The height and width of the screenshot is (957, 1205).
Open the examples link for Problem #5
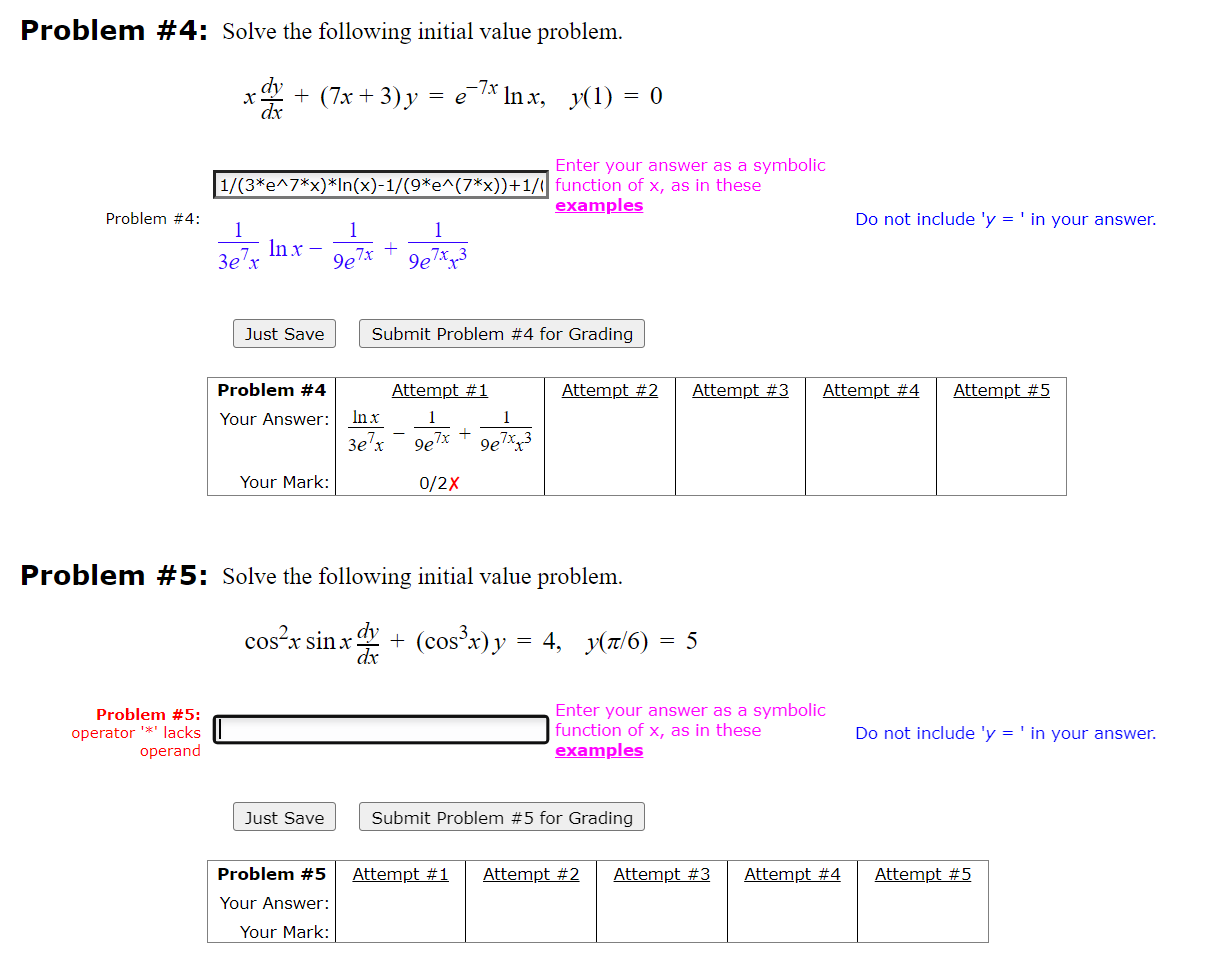click(598, 750)
